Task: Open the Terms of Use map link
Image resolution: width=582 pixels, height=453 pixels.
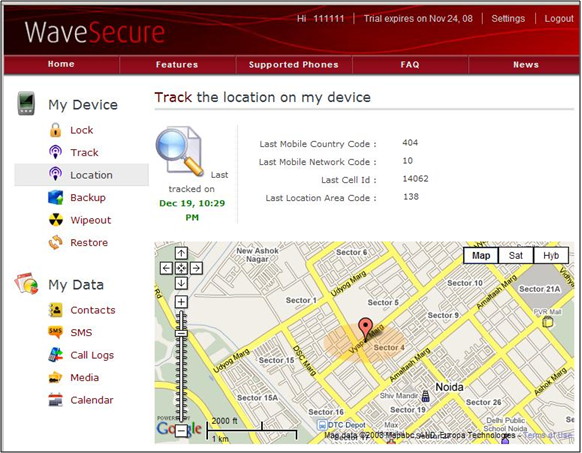Action: click(x=547, y=435)
